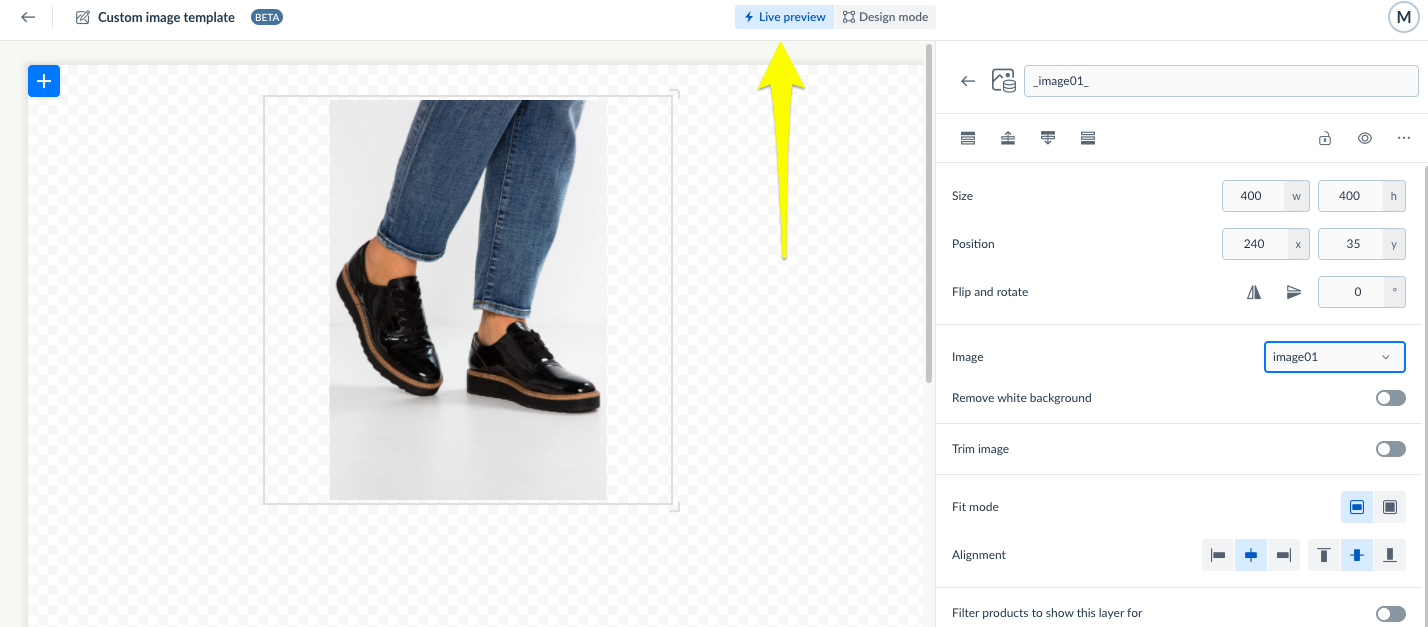Align image to the left edge
The height and width of the screenshot is (627, 1428).
pos(1218,555)
